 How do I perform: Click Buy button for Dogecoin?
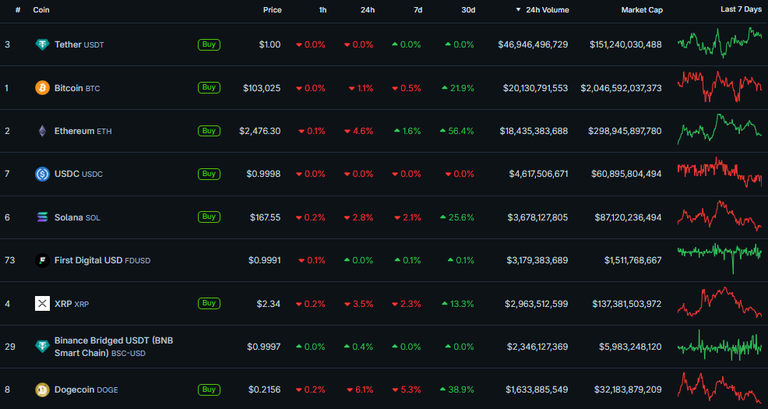(209, 389)
